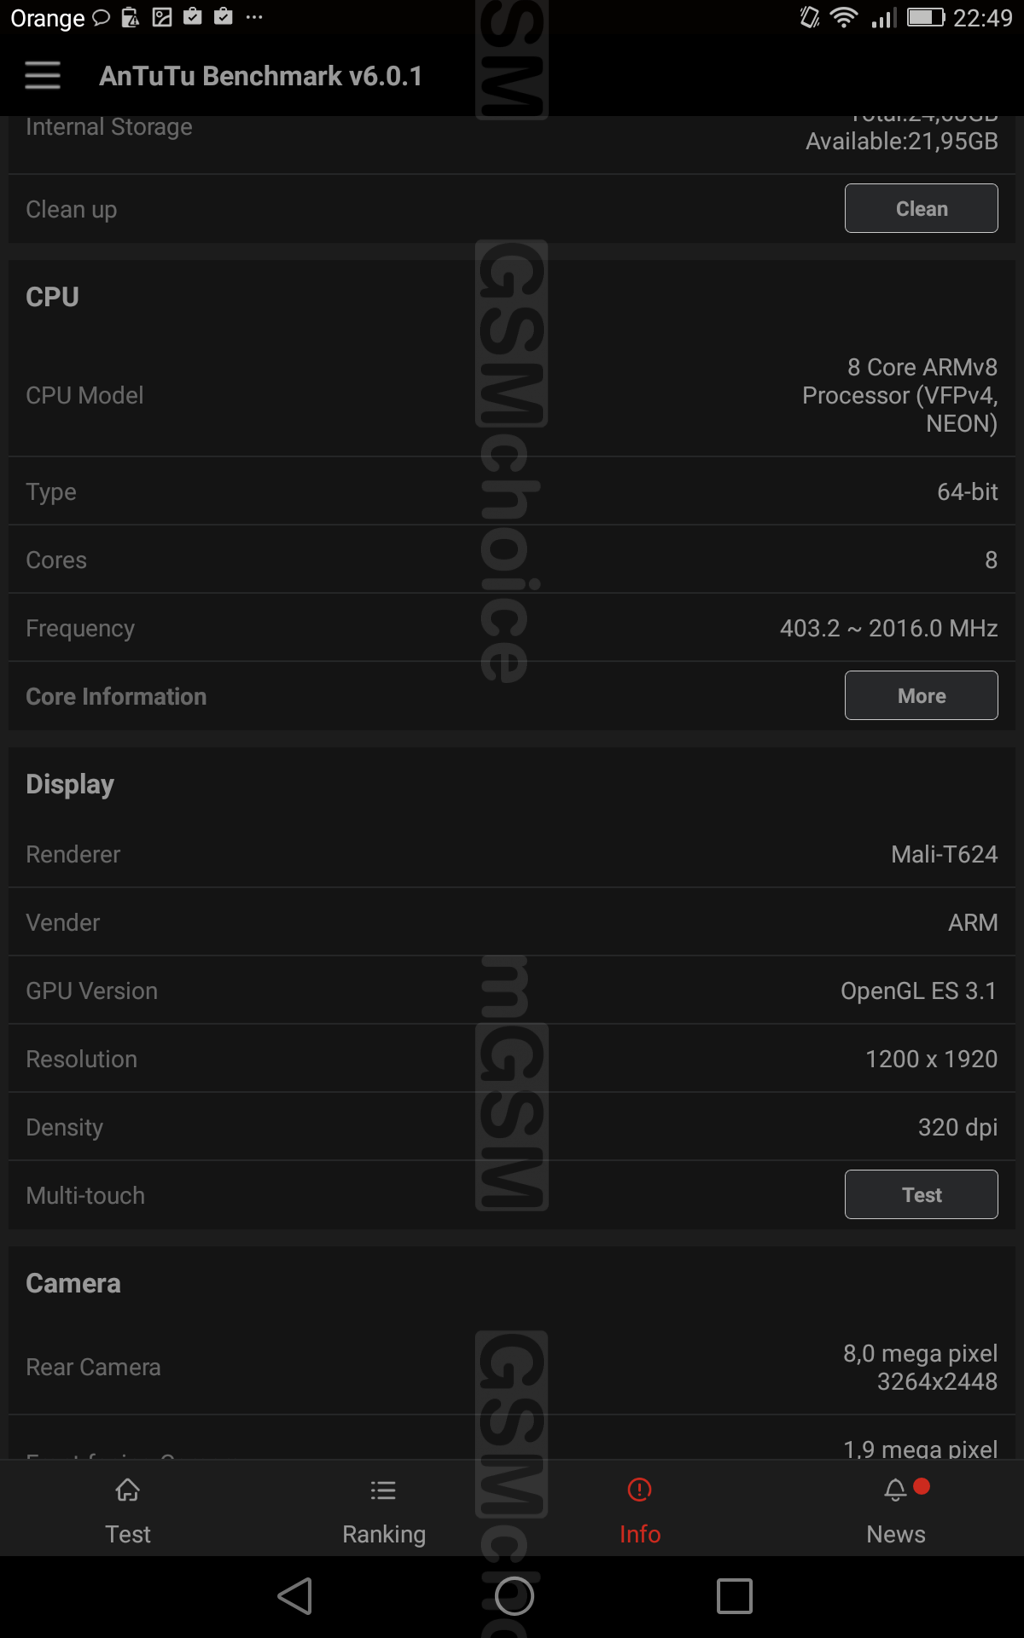Tap the battery status icon
The width and height of the screenshot is (1024, 1638).
[925, 18]
